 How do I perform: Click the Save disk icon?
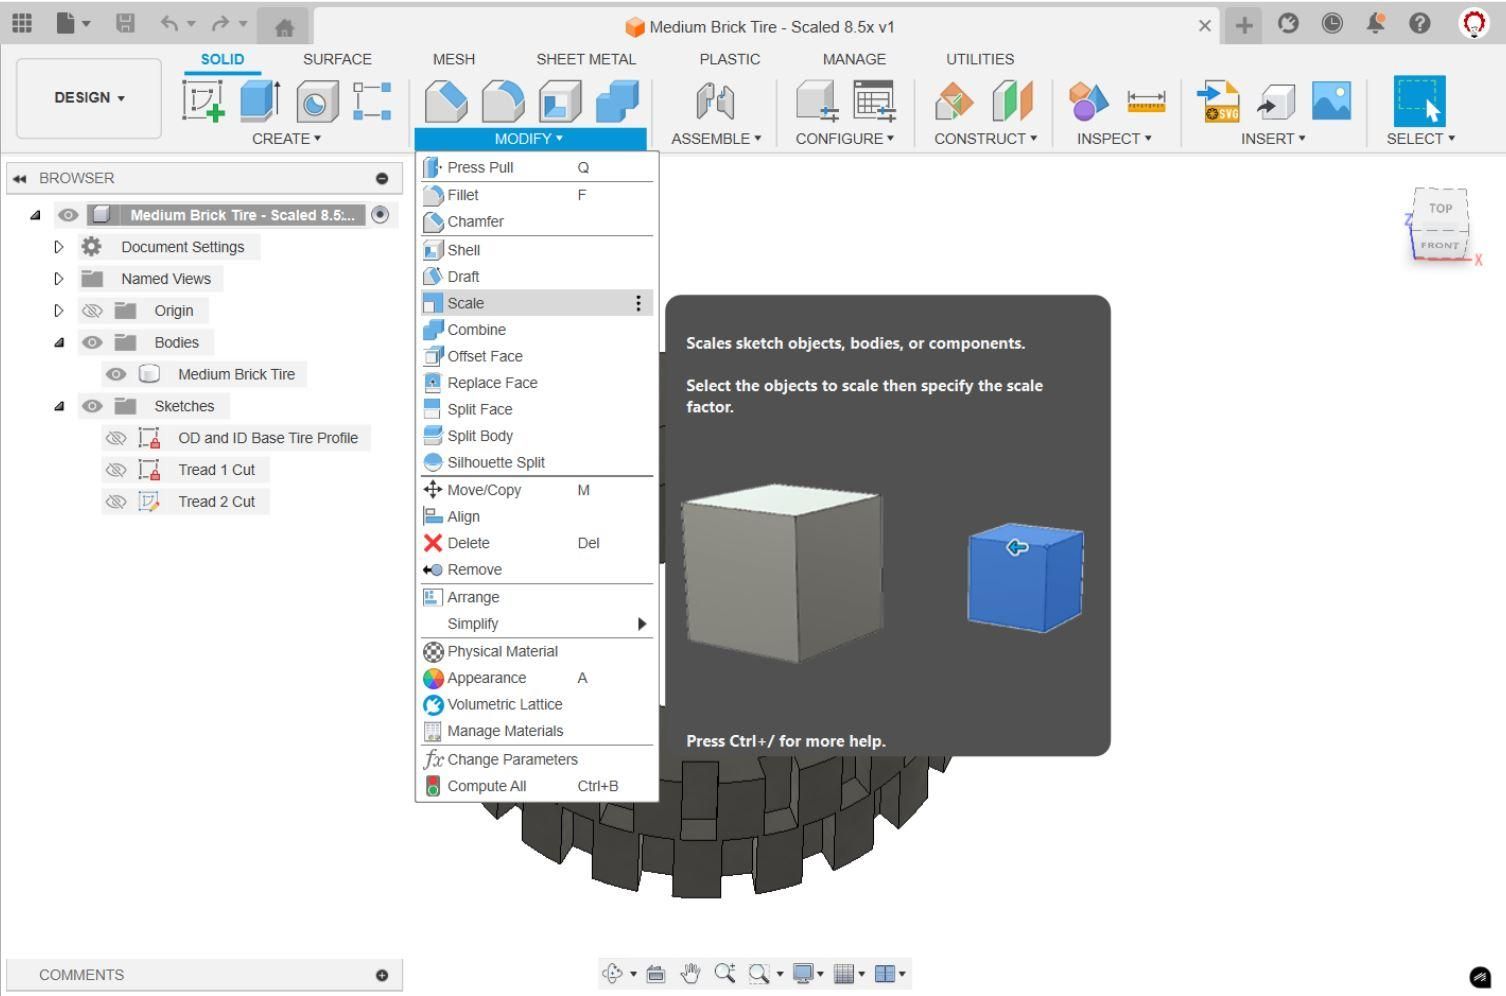pos(125,23)
